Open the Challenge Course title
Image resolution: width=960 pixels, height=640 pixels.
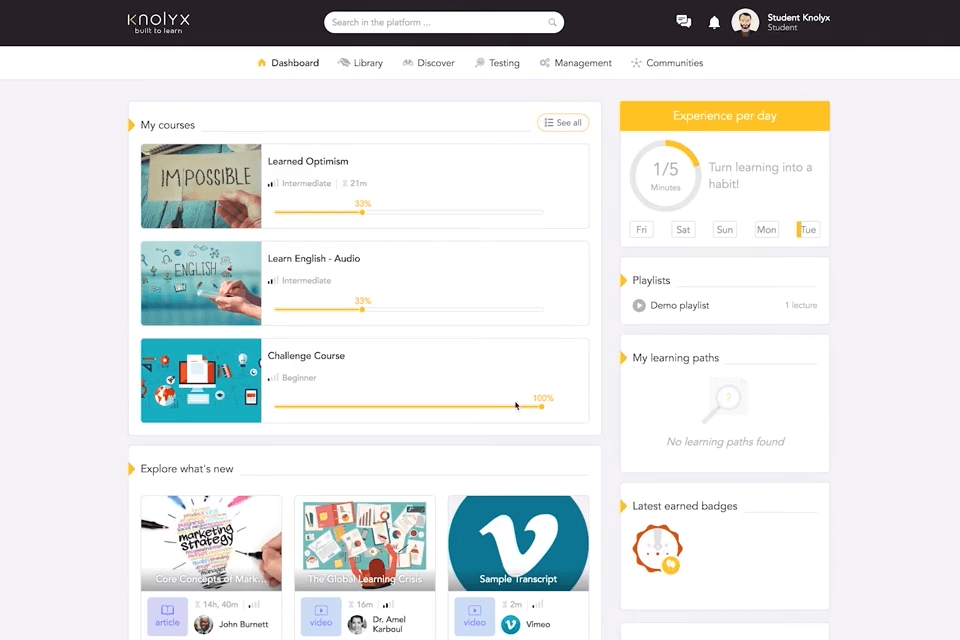(x=306, y=356)
